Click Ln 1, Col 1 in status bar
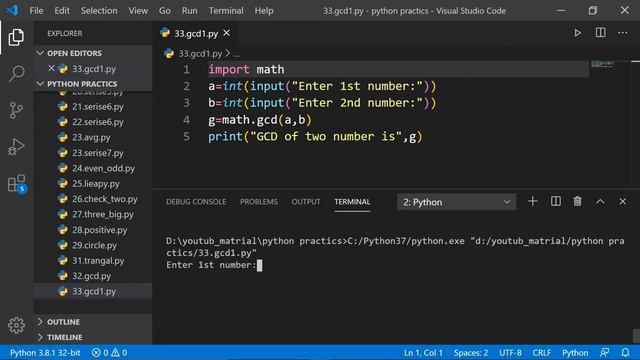Screen dimensions: 640x360 tap(423, 353)
